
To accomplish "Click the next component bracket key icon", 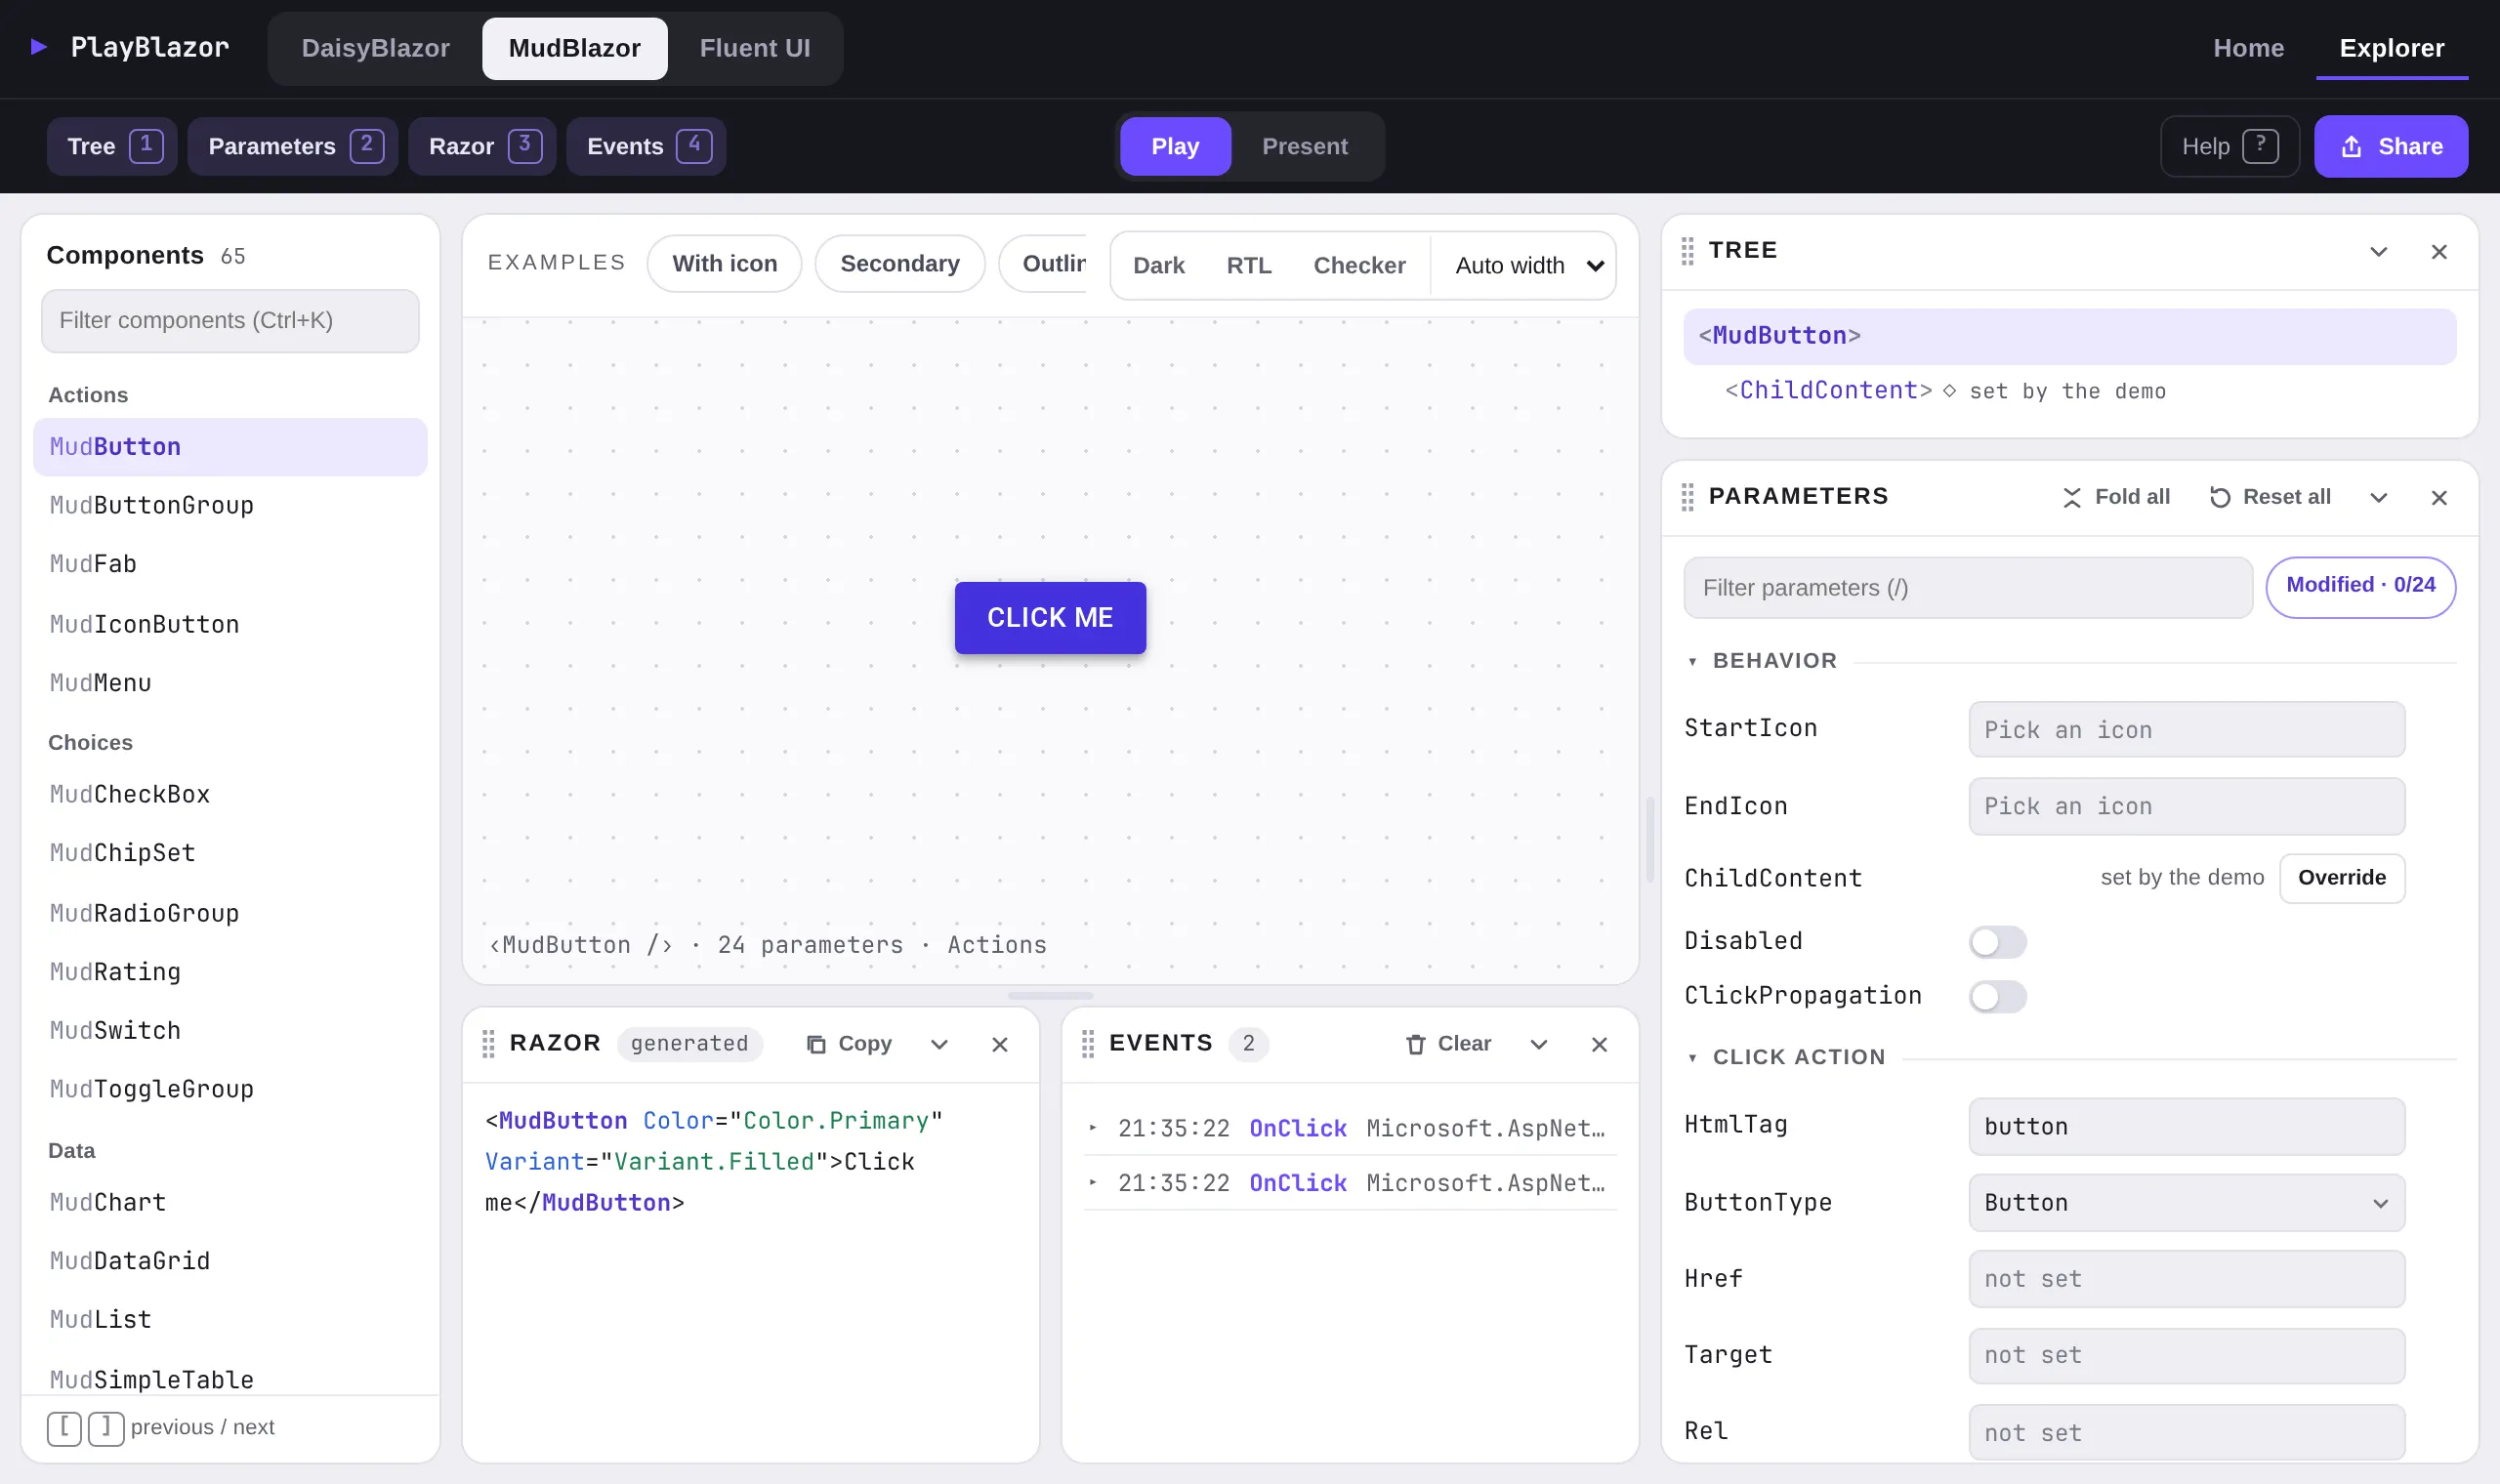I will (106, 1428).
